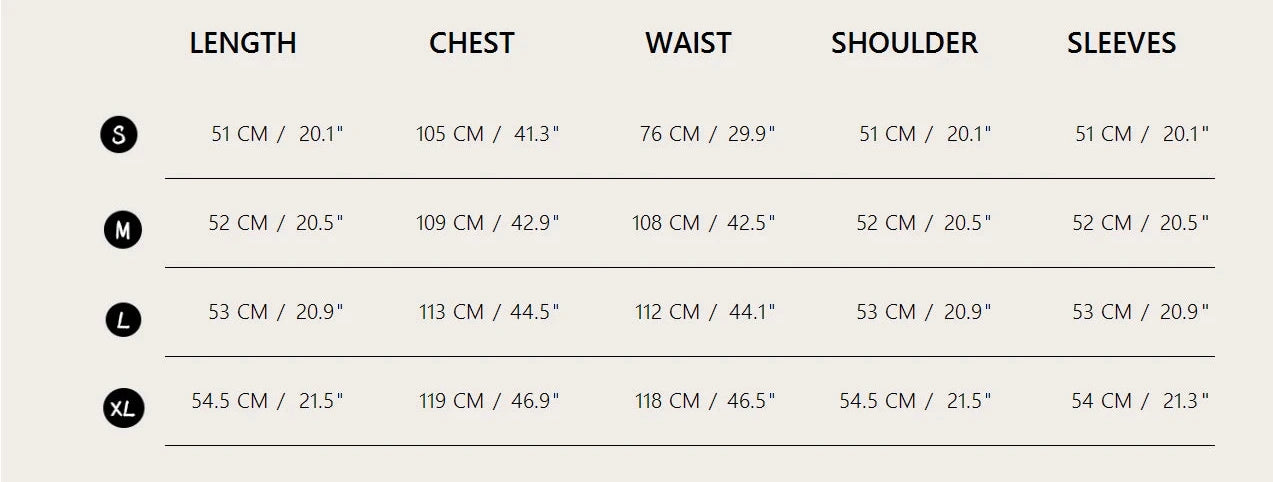Select the 109 CM / 42.9" chest cell

pos(488,223)
